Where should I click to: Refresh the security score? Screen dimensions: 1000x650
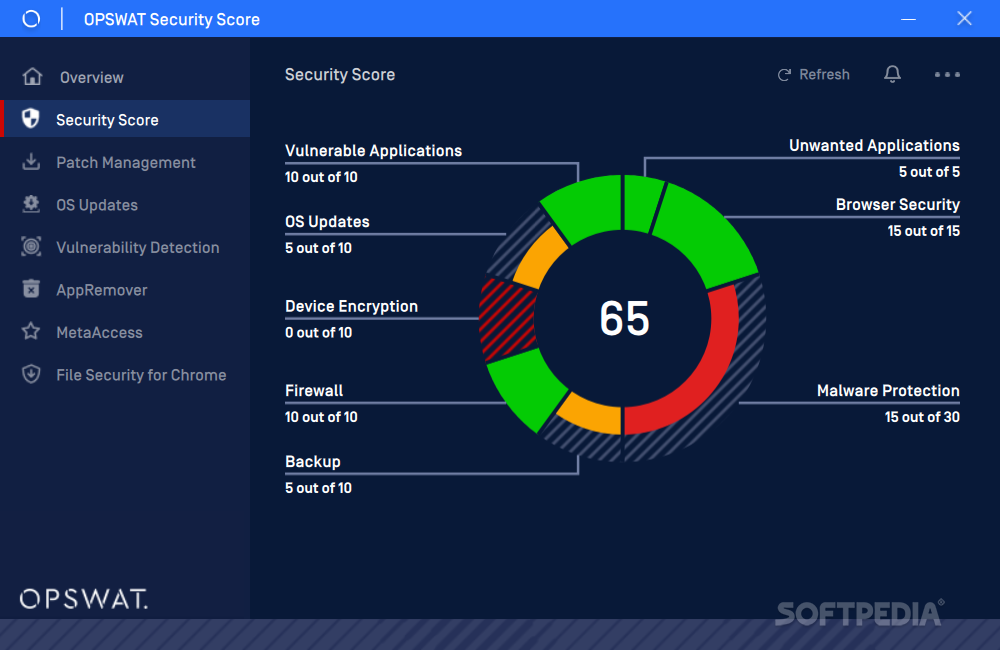pyautogui.click(x=814, y=75)
